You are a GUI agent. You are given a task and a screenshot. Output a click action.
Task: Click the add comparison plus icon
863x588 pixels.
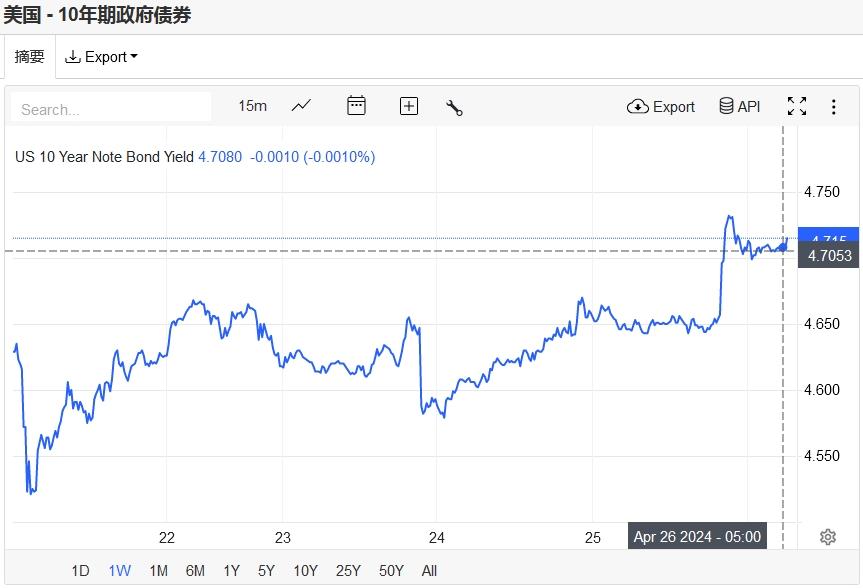tap(409, 106)
